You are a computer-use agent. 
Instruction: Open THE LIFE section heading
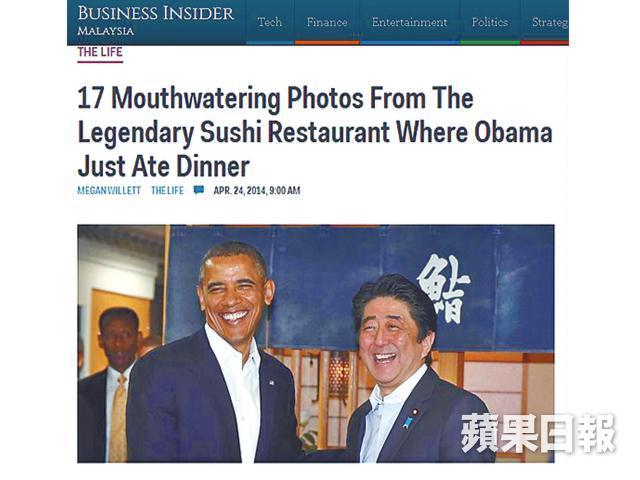click(100, 52)
